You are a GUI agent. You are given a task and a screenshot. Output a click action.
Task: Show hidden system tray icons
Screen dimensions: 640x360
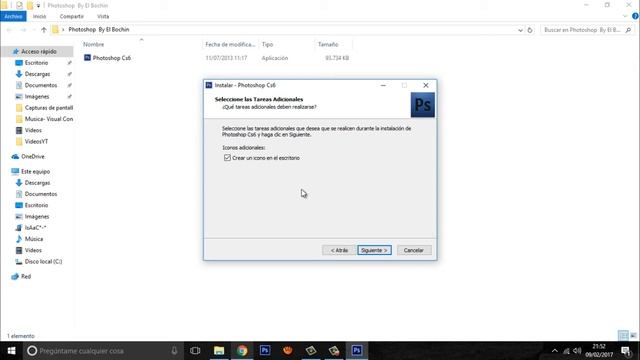pyautogui.click(x=554, y=351)
